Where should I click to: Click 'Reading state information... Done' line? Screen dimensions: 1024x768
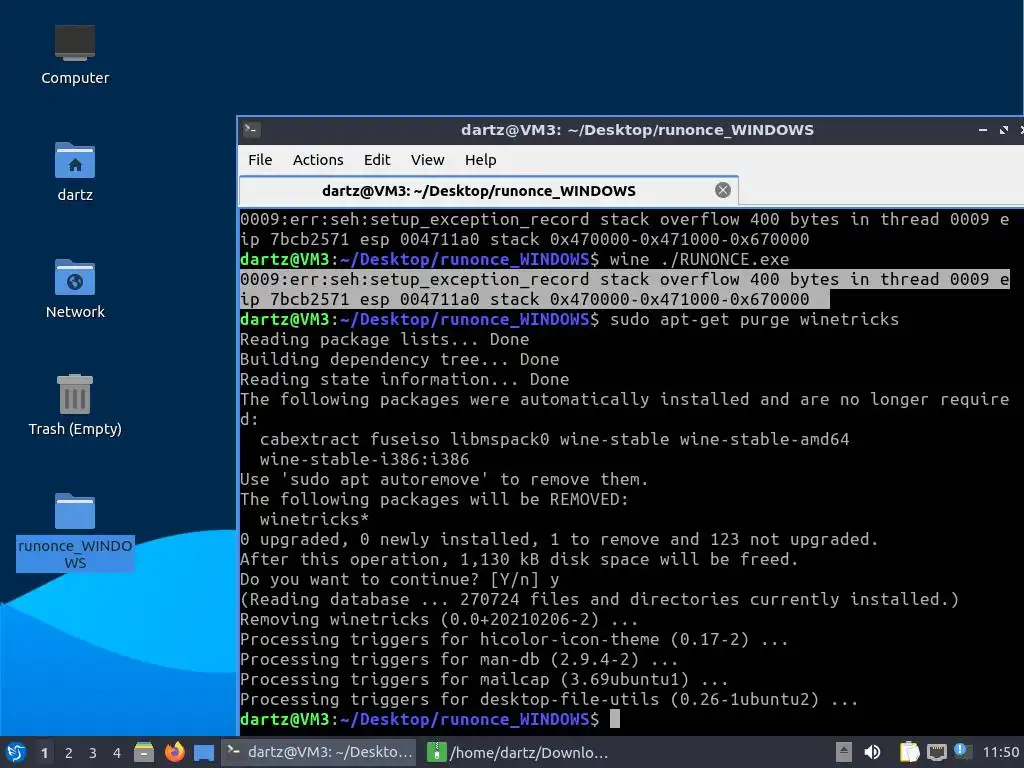point(404,379)
